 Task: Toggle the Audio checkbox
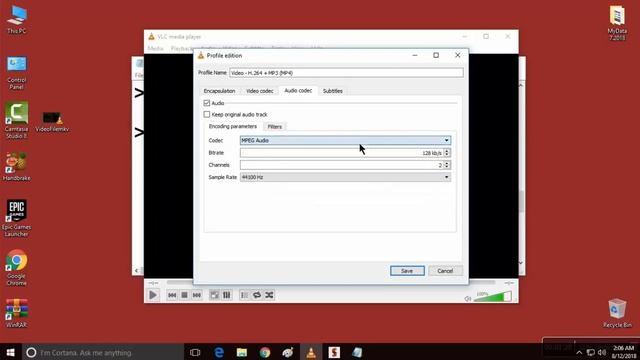coord(207,103)
